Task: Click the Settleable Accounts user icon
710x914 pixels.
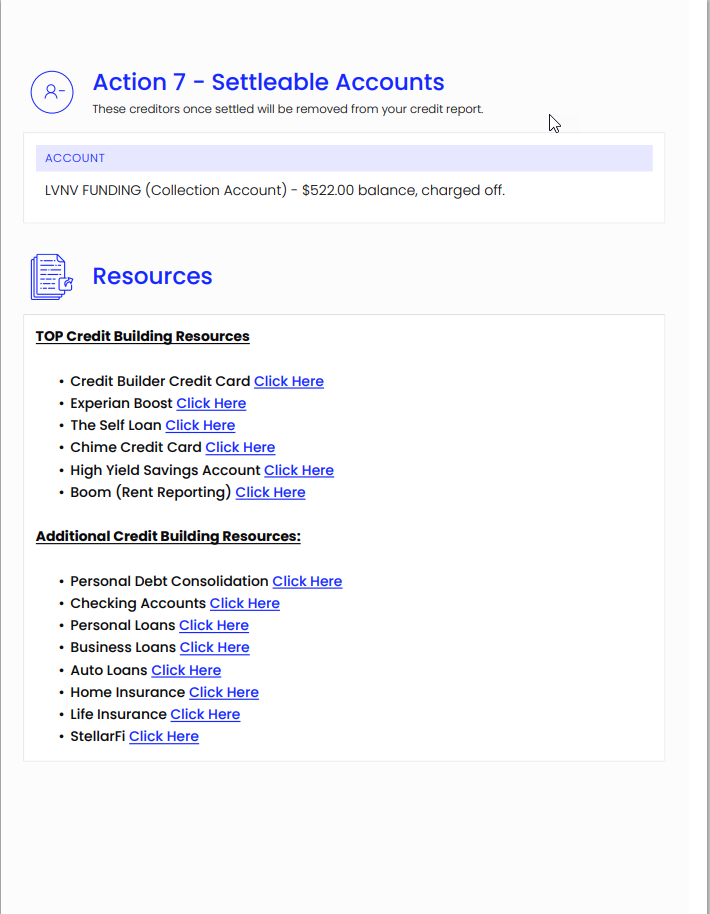Action: (x=52, y=92)
